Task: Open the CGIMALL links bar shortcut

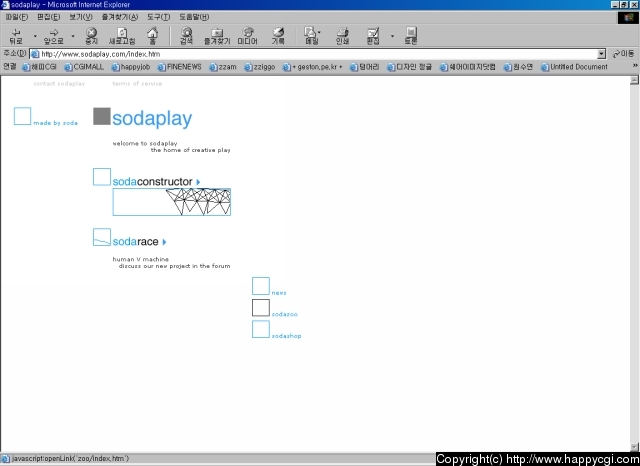Action: pyautogui.click(x=84, y=67)
